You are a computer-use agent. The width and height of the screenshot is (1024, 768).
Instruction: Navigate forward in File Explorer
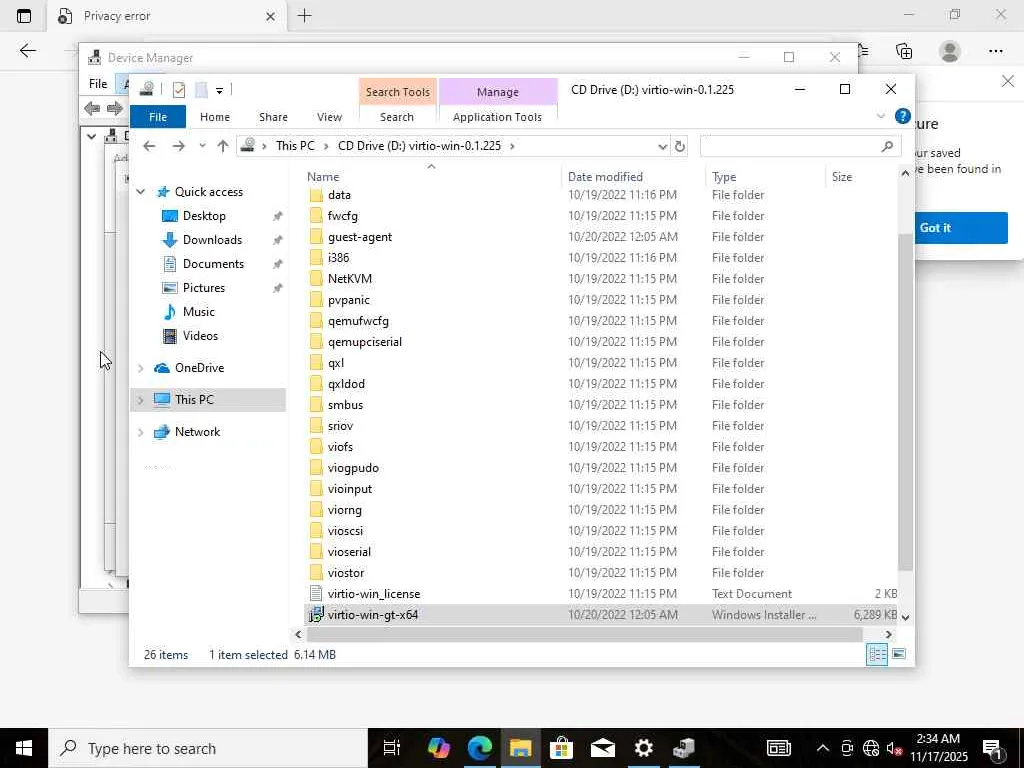tap(178, 146)
